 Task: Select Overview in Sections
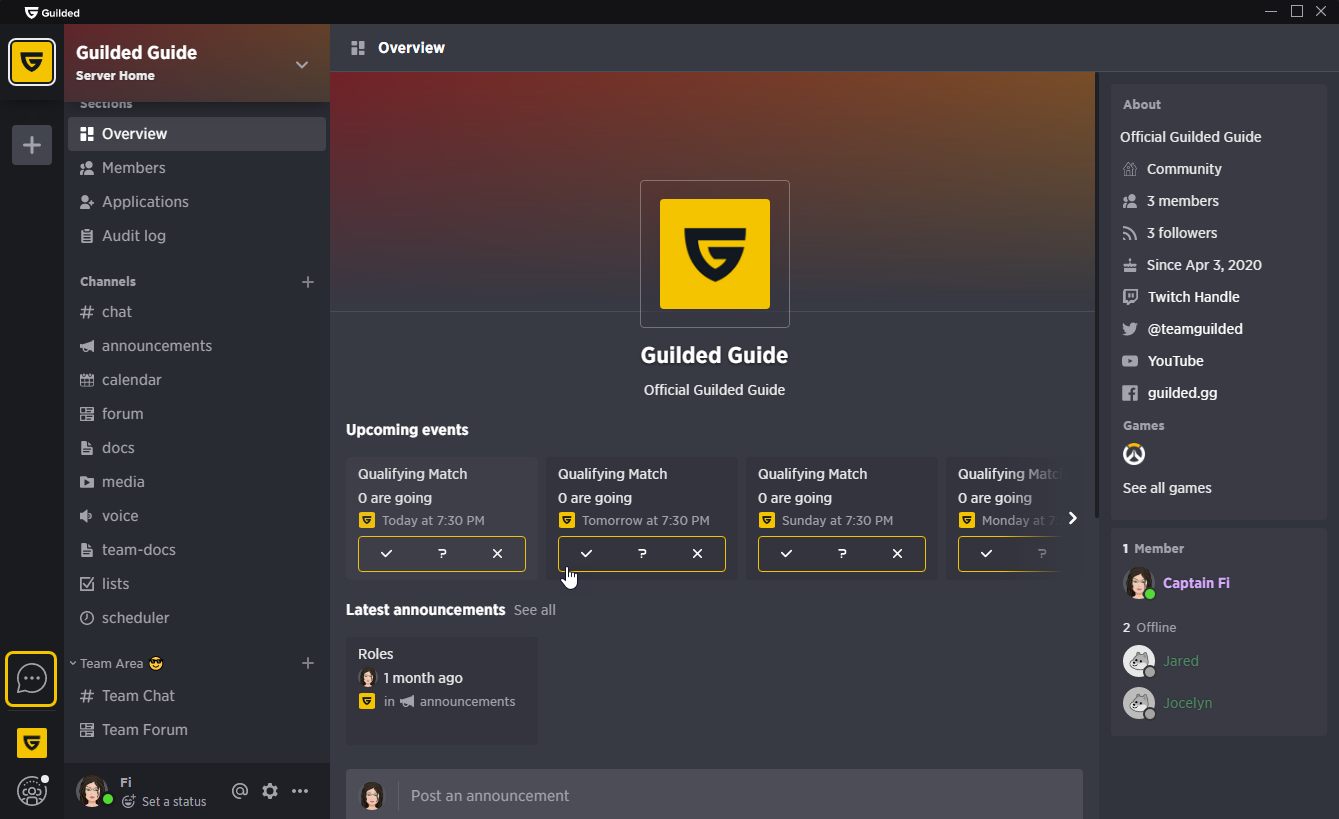point(197,134)
